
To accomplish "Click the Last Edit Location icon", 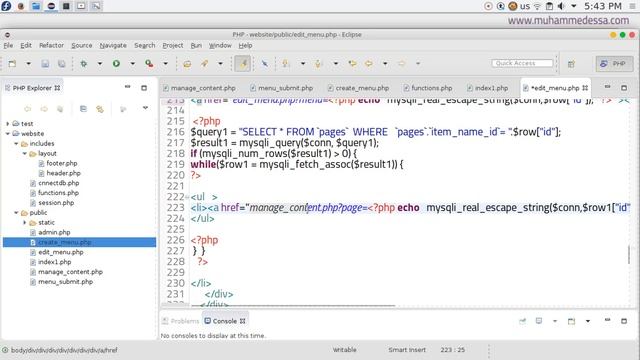I will pos(352,64).
